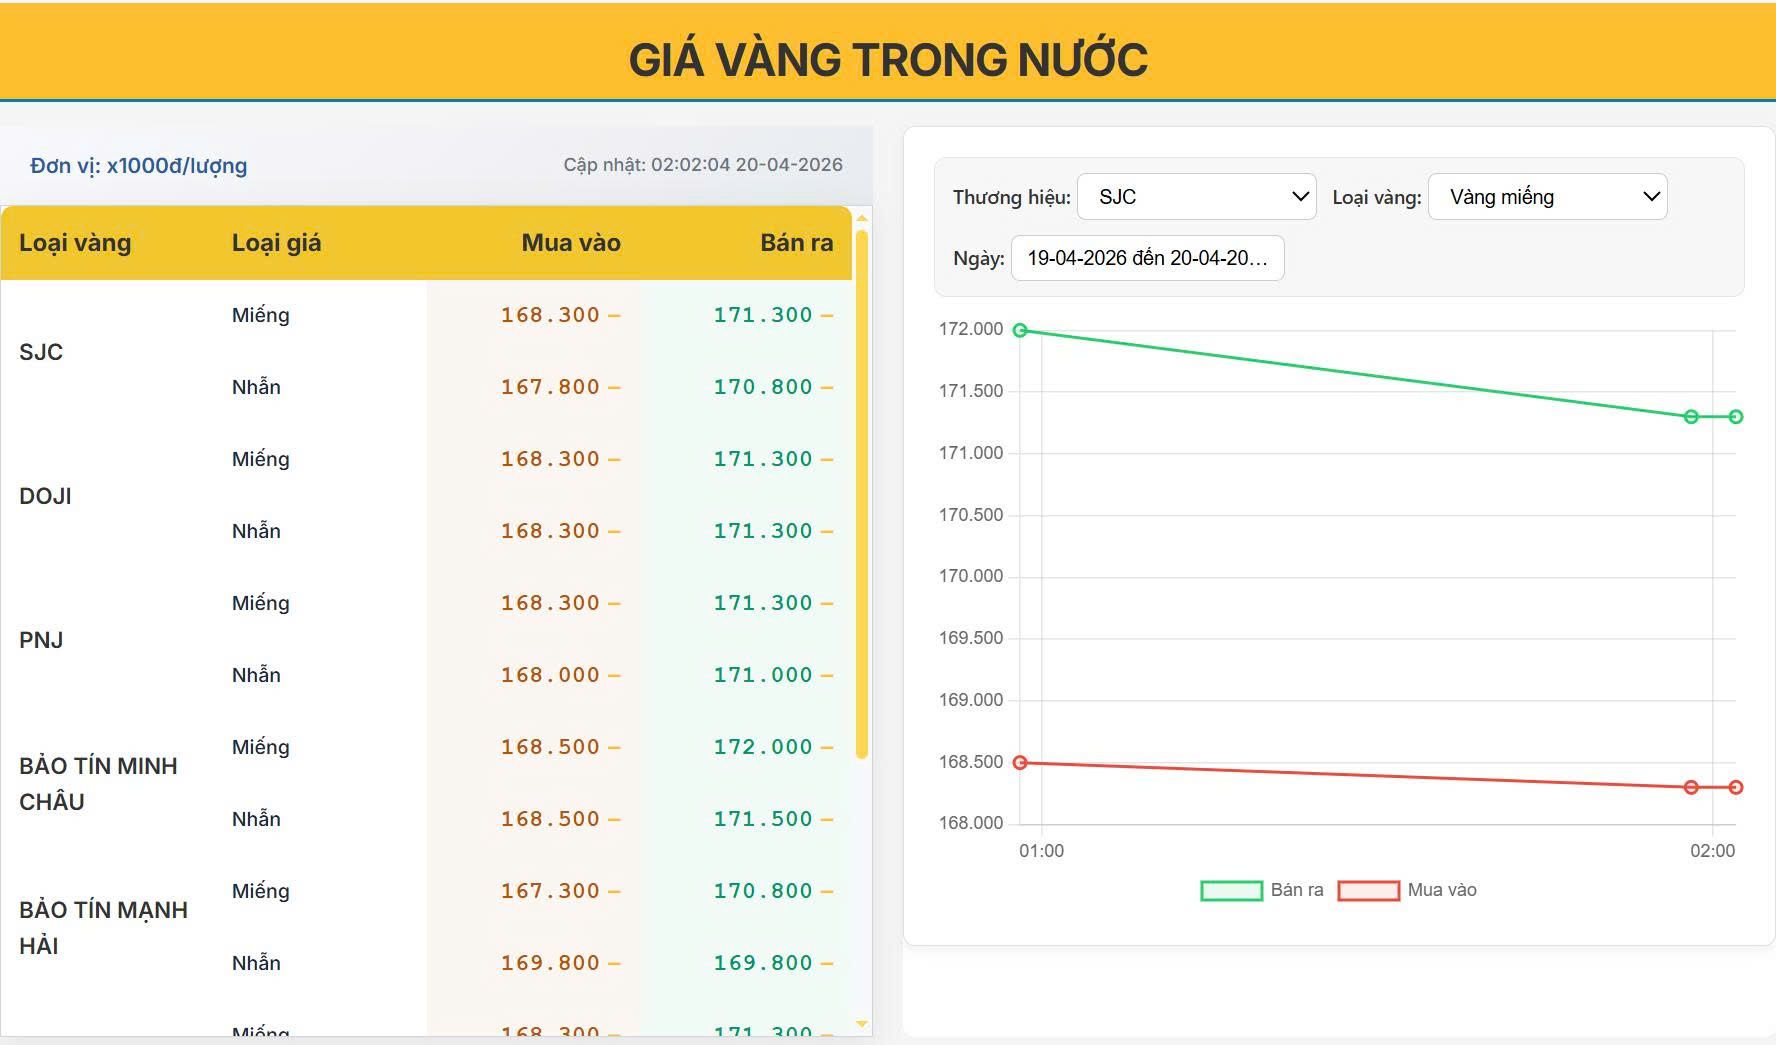The height and width of the screenshot is (1045, 1776).
Task: Click SJC Nhẫn buy price 167.800
Action: click(550, 387)
